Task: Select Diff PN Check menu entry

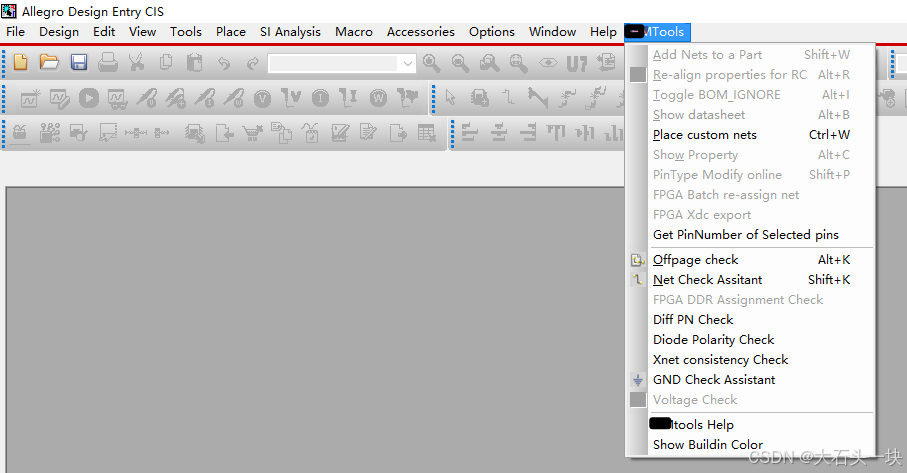Action: (x=751, y=320)
